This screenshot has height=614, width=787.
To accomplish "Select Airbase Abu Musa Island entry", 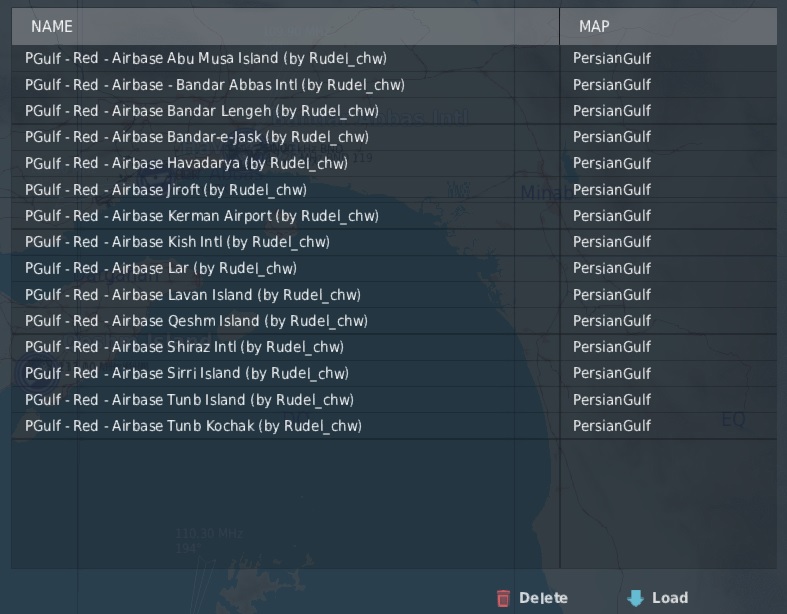I will coord(206,58).
